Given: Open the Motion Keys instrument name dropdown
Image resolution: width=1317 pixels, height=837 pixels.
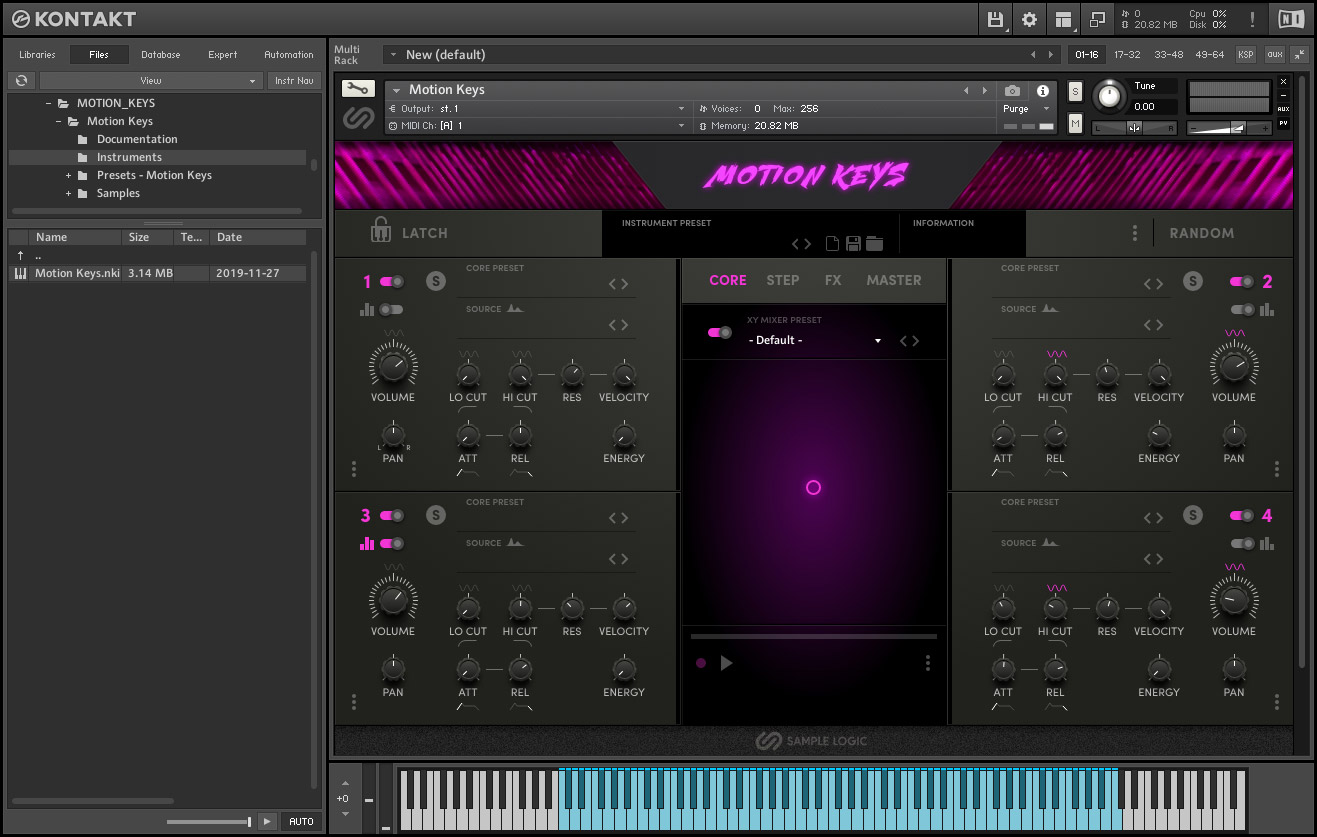Looking at the screenshot, I should pyautogui.click(x=677, y=90).
